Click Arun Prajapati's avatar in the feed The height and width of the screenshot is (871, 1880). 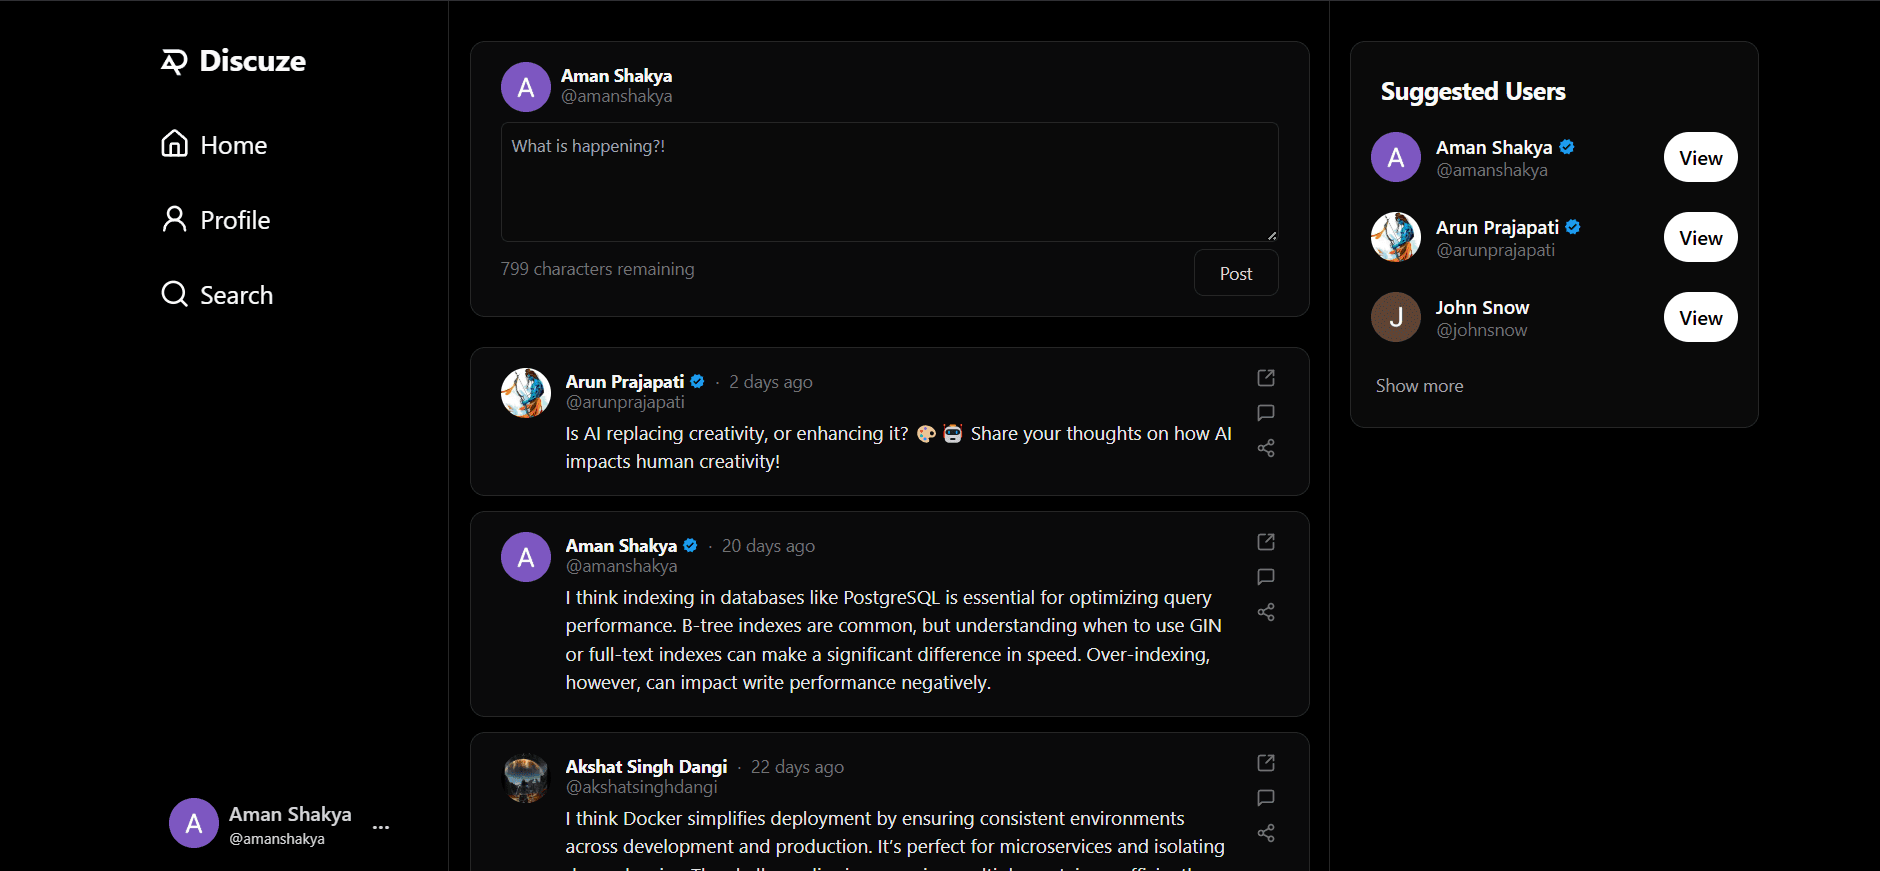pos(526,393)
